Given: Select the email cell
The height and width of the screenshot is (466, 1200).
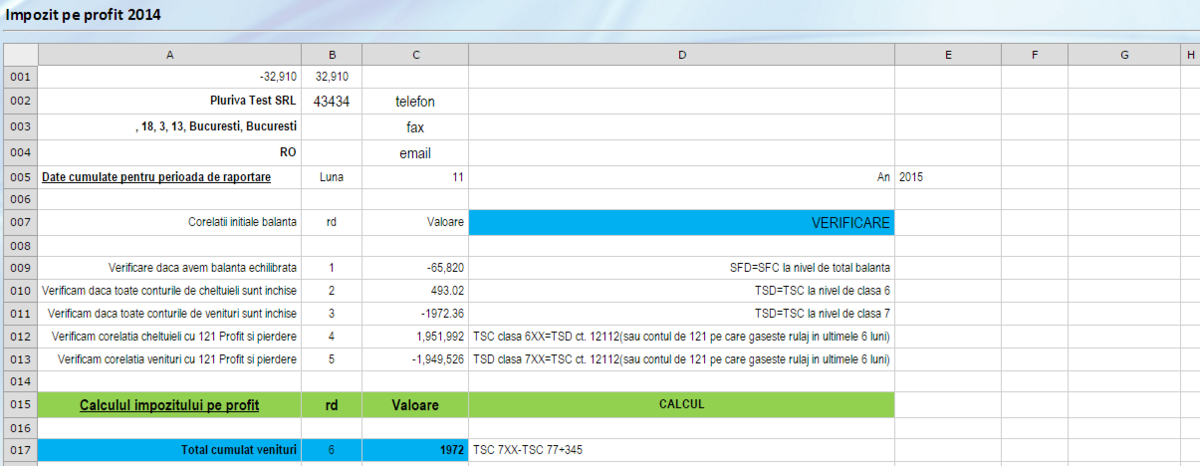Looking at the screenshot, I should [x=415, y=153].
